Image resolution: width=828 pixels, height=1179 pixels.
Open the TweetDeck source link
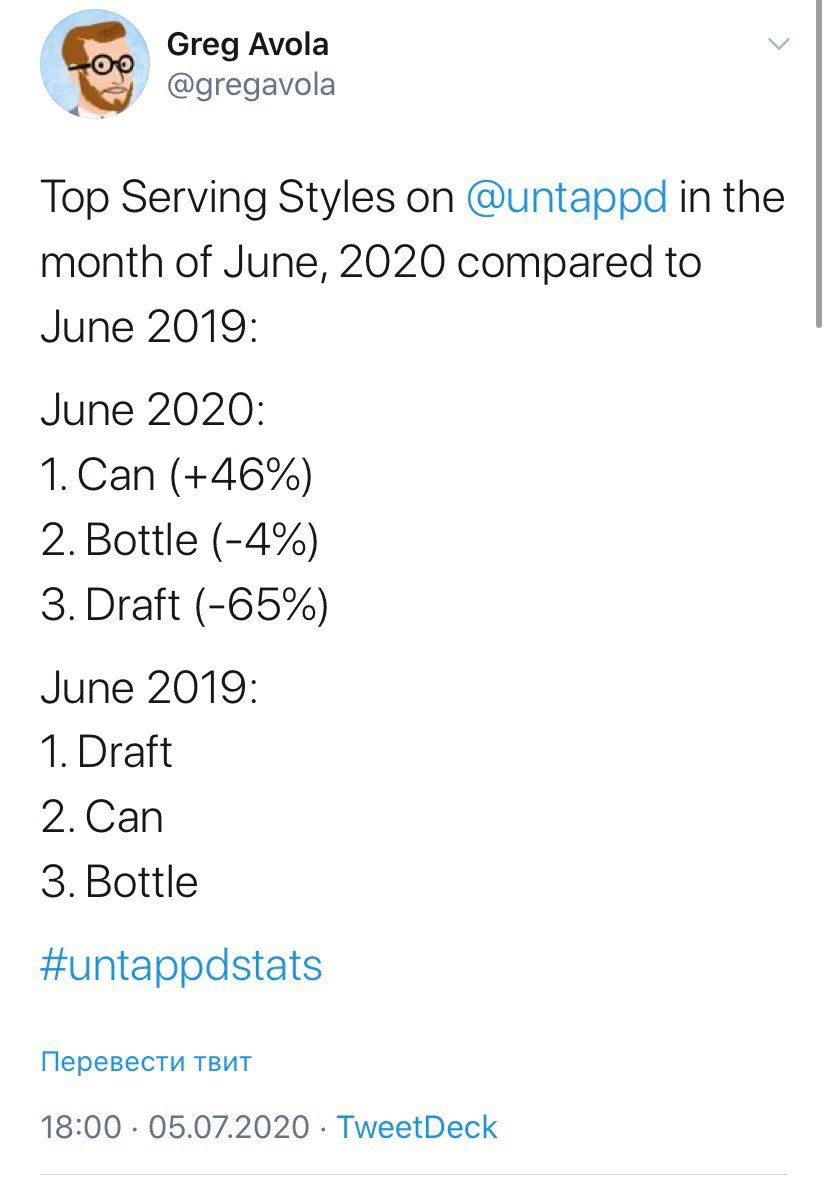(x=417, y=1127)
